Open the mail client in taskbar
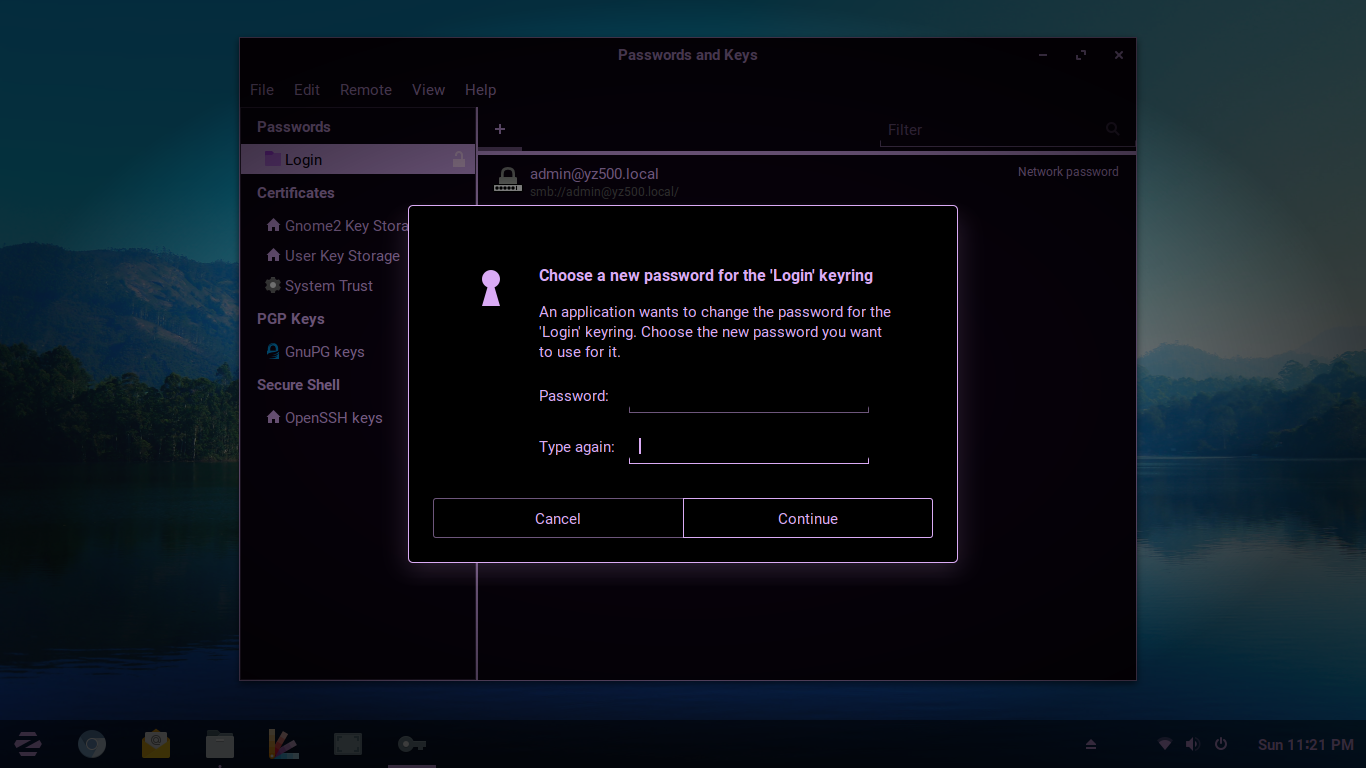The image size is (1366, 768). (x=156, y=744)
